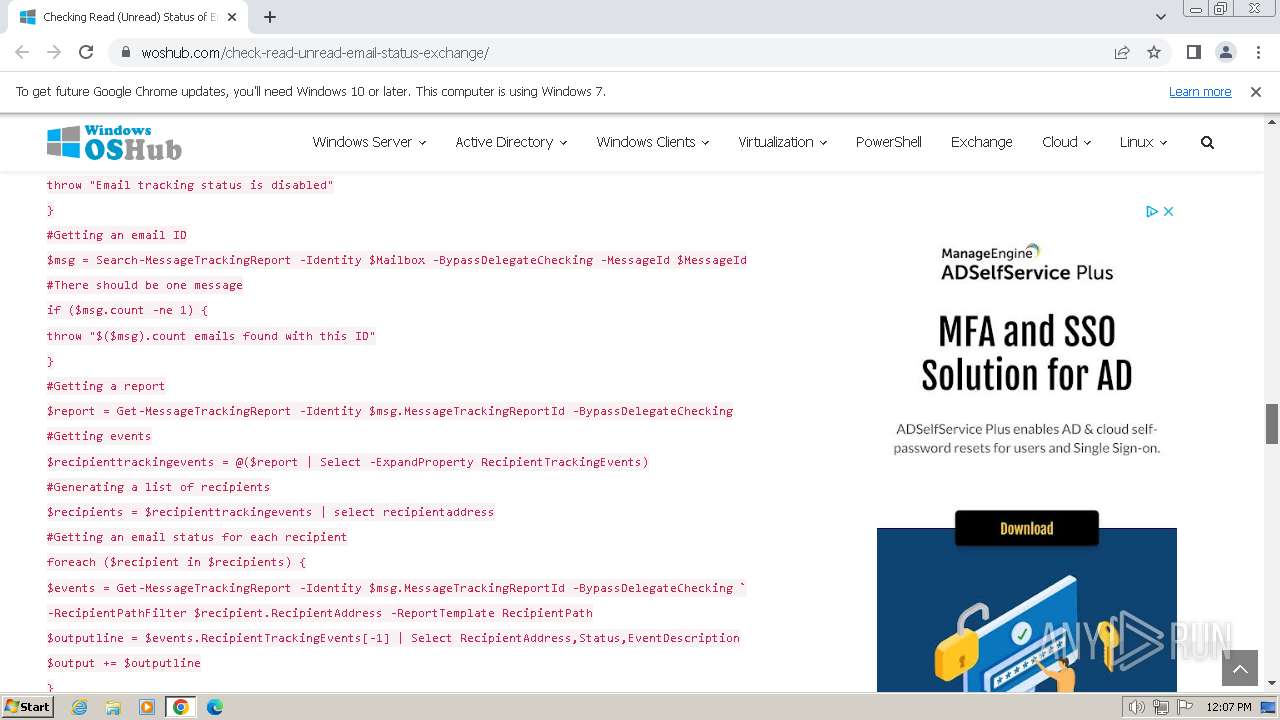1280x720 pixels.
Task: Click the 'if ($msg.count -ne 1) {' line
Action: (128, 310)
